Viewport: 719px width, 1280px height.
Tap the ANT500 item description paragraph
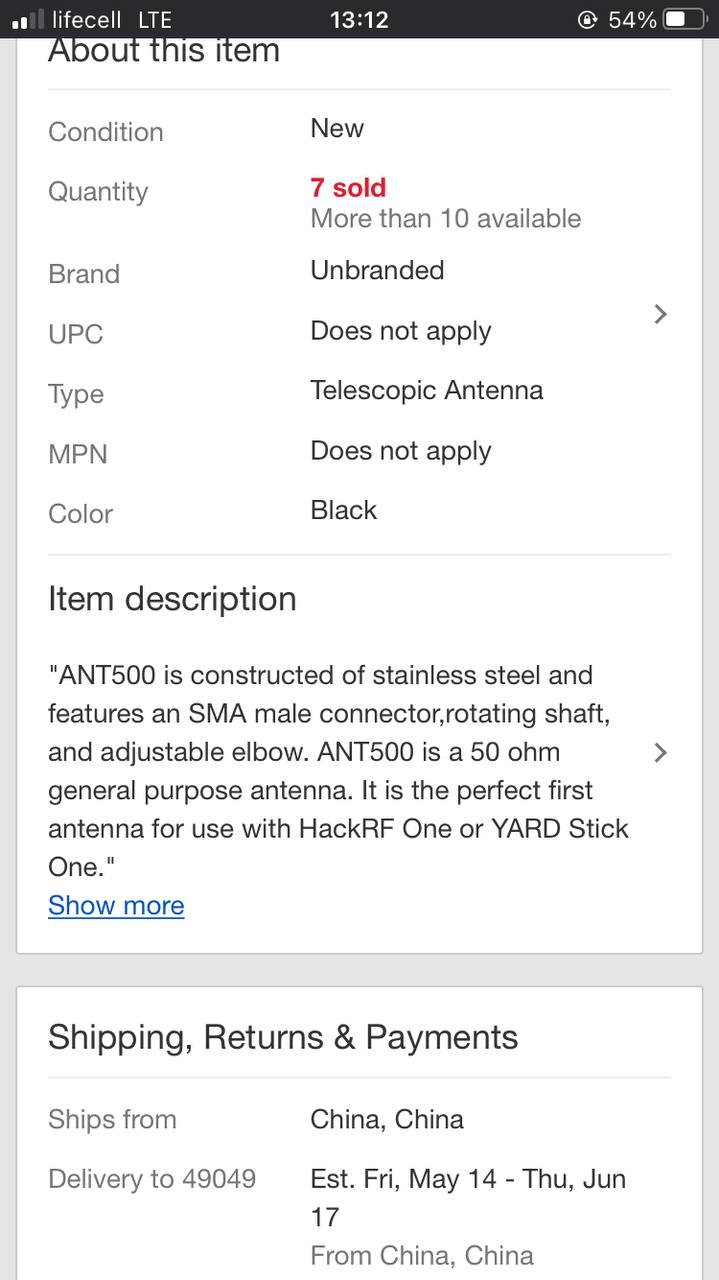click(340, 771)
